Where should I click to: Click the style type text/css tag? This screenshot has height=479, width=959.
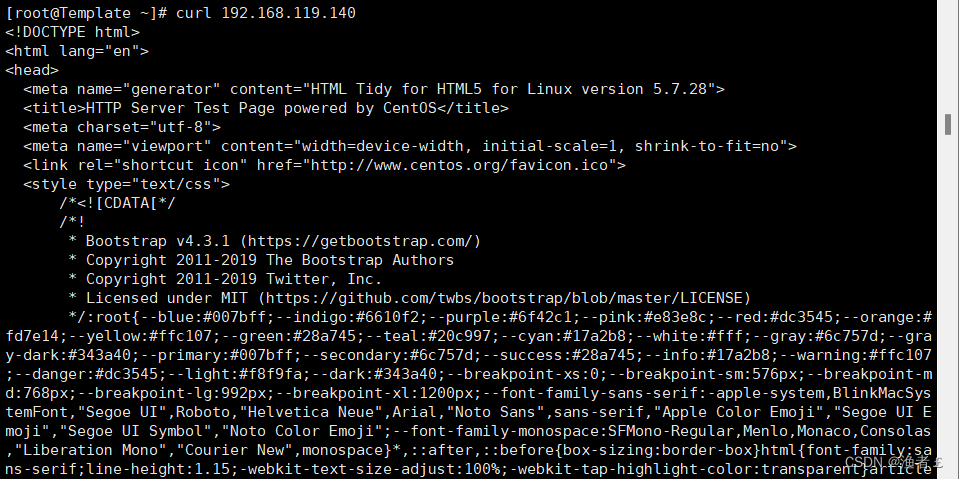[127, 184]
